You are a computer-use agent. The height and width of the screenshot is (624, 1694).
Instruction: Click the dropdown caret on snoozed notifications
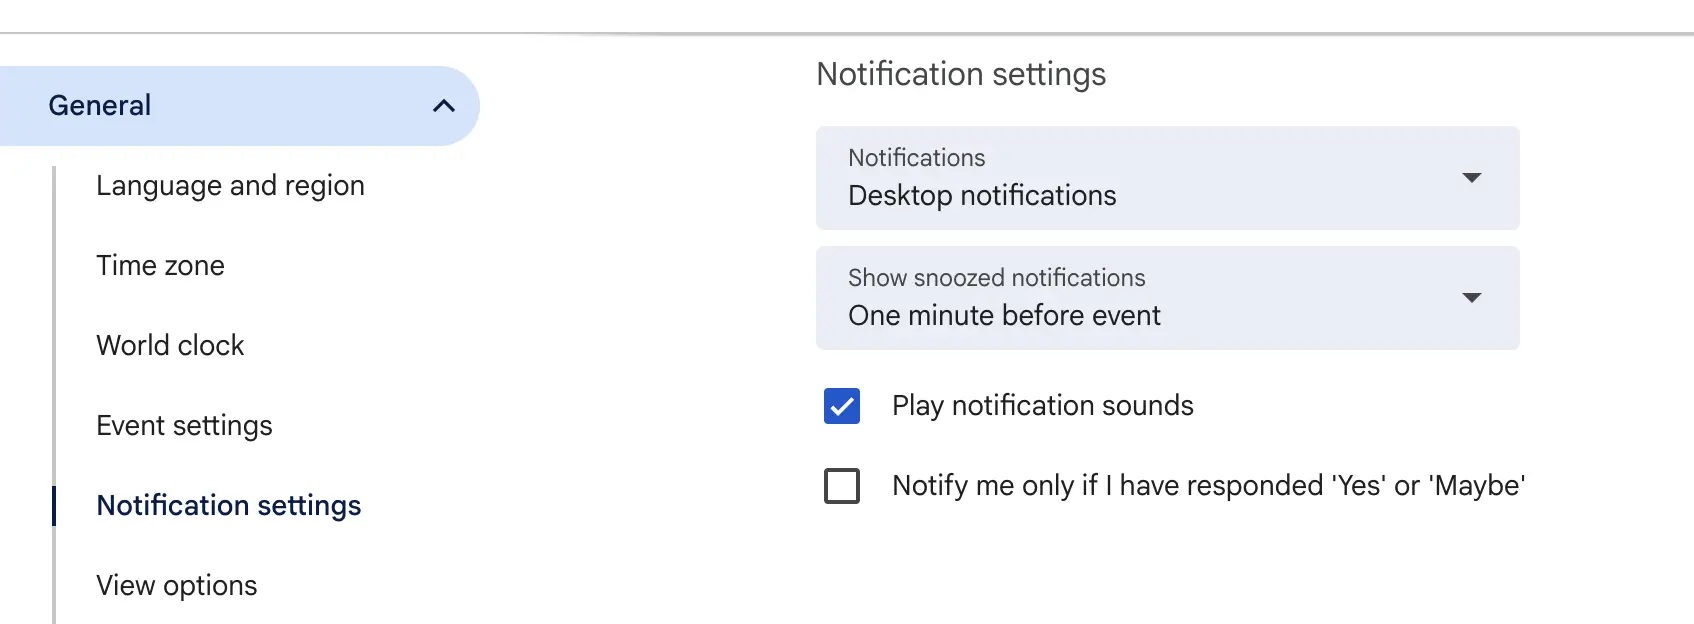pyautogui.click(x=1471, y=298)
